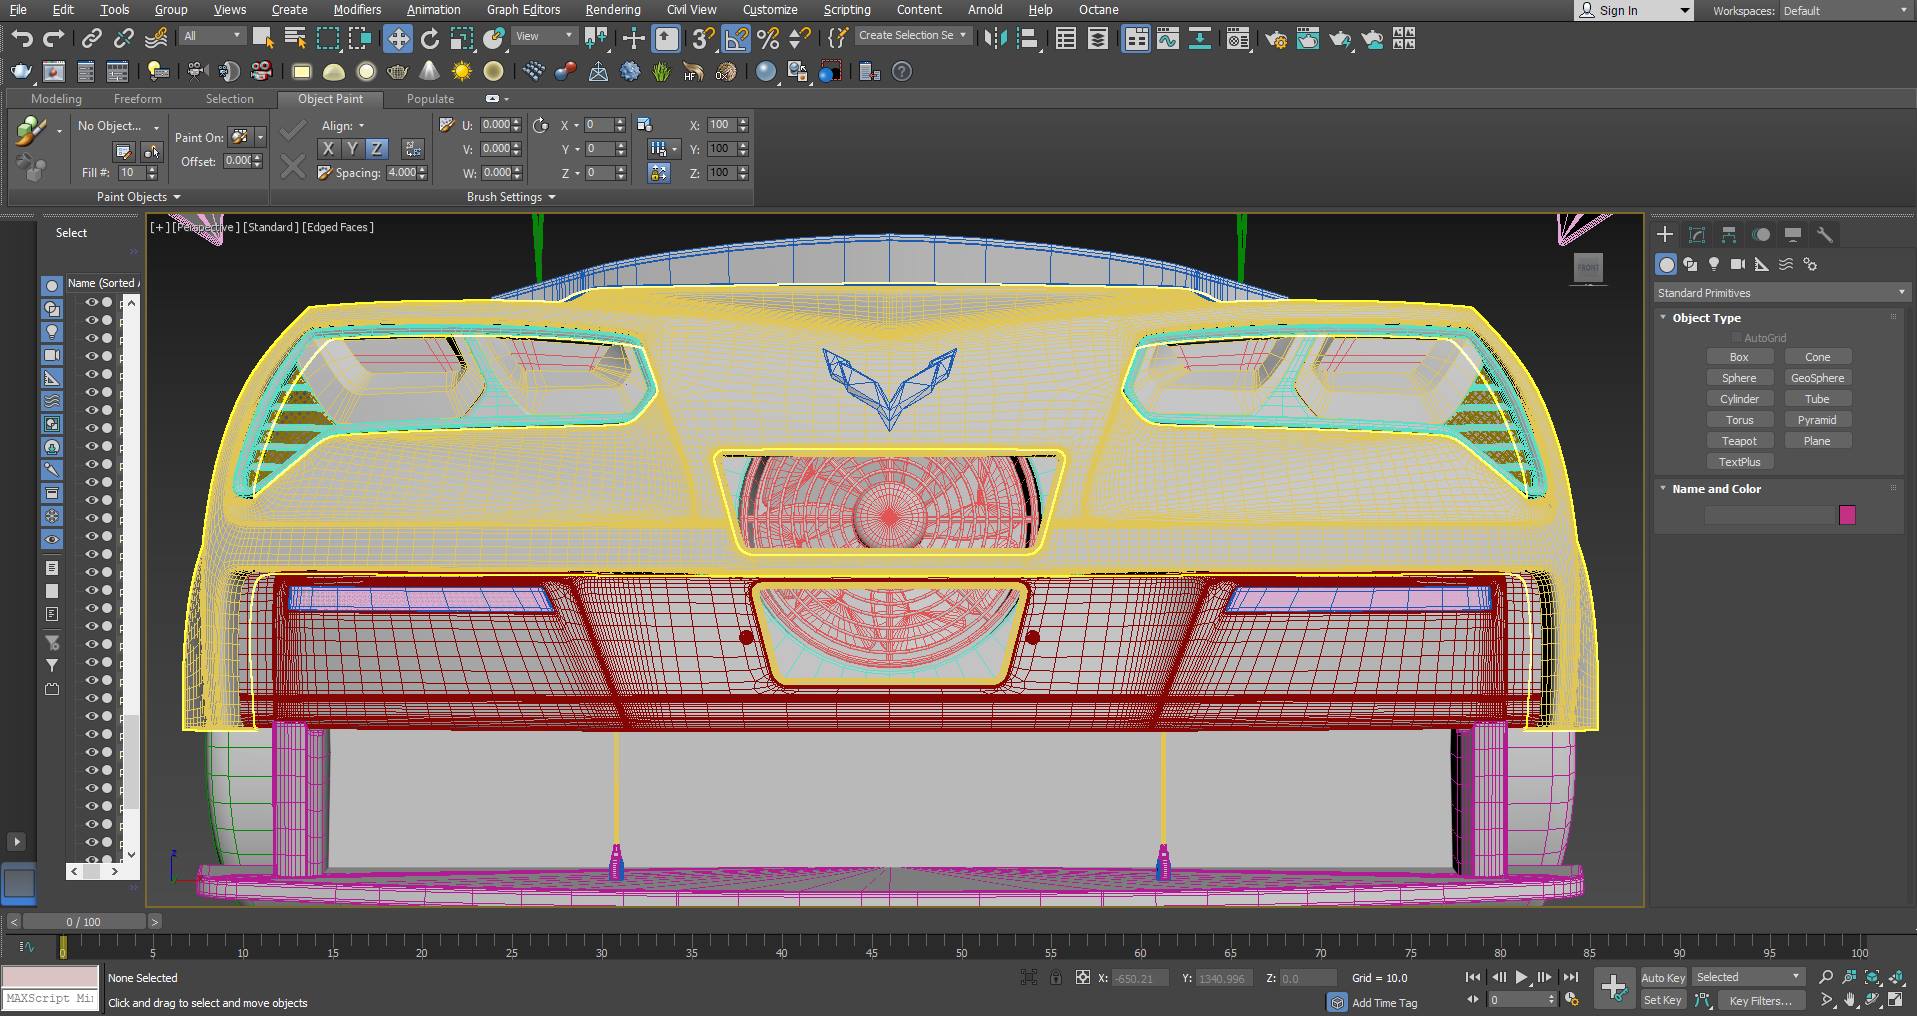The image size is (1917, 1016).
Task: Toggle Y axis align button
Action: pyautogui.click(x=352, y=149)
